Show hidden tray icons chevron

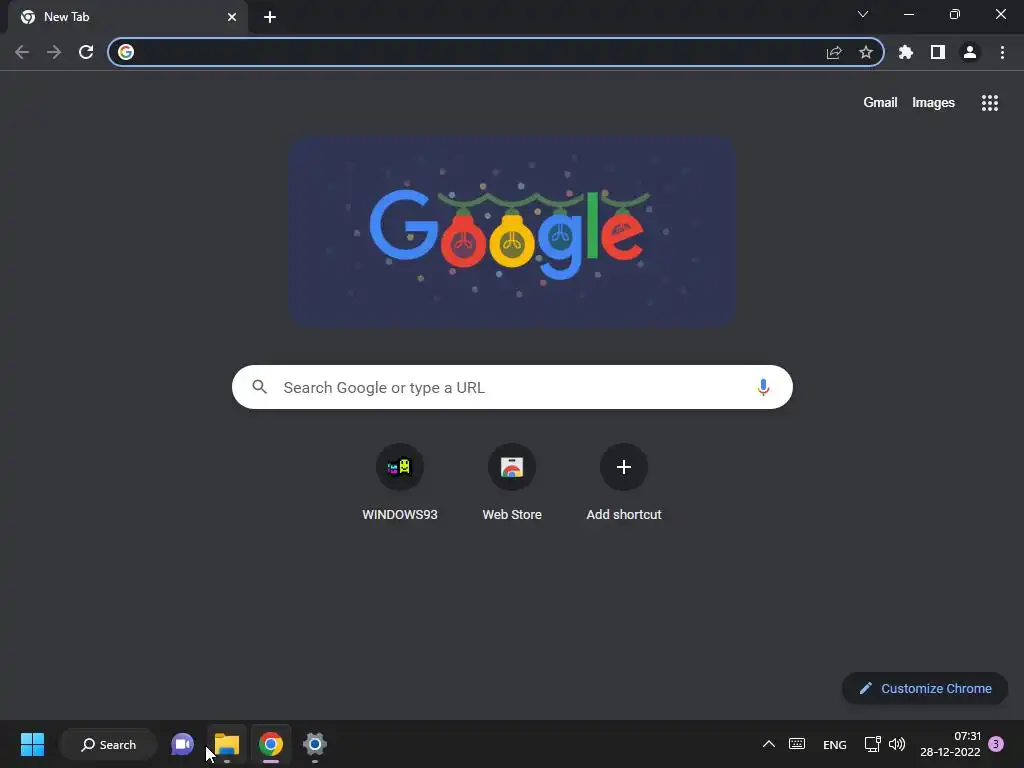769,744
